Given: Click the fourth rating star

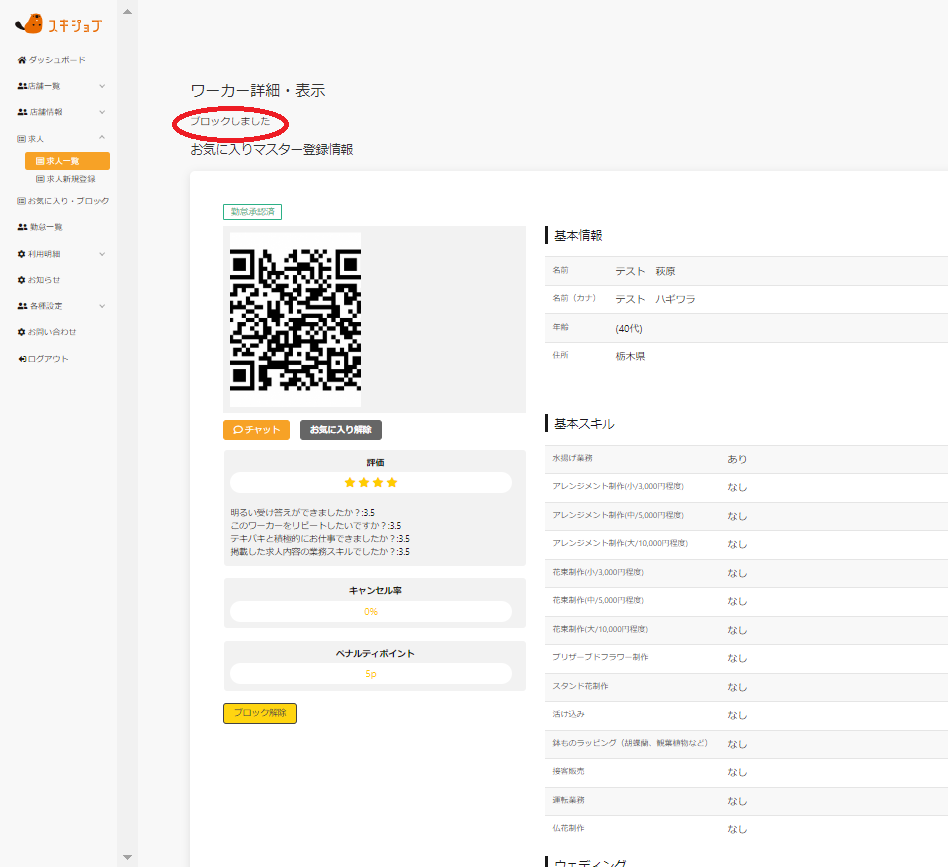Looking at the screenshot, I should point(392,482).
